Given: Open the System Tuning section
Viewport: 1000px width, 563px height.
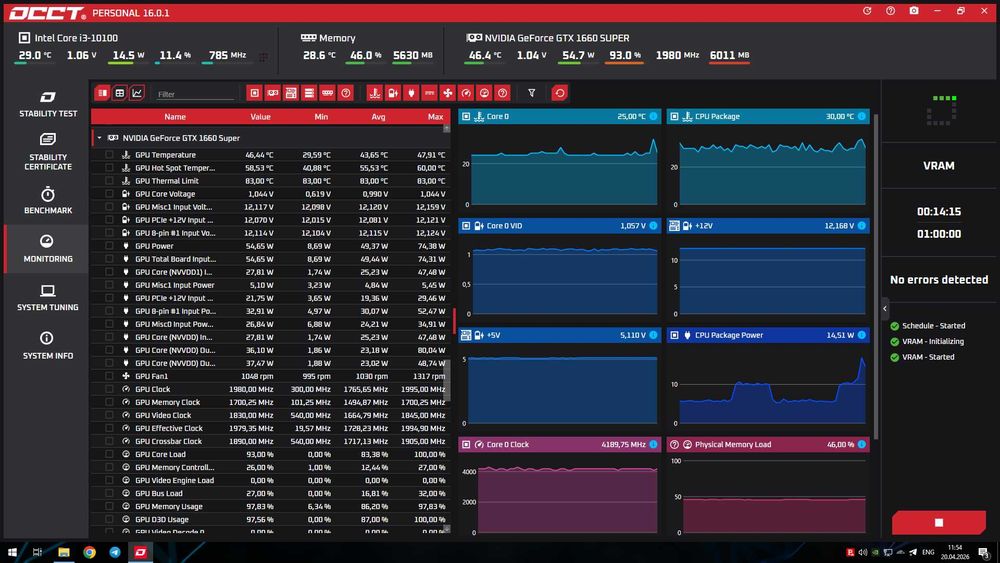Looking at the screenshot, I should (x=48, y=298).
